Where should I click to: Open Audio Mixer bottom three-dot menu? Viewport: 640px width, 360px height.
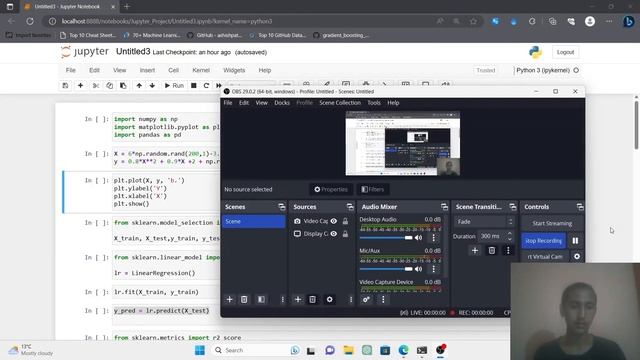383,300
